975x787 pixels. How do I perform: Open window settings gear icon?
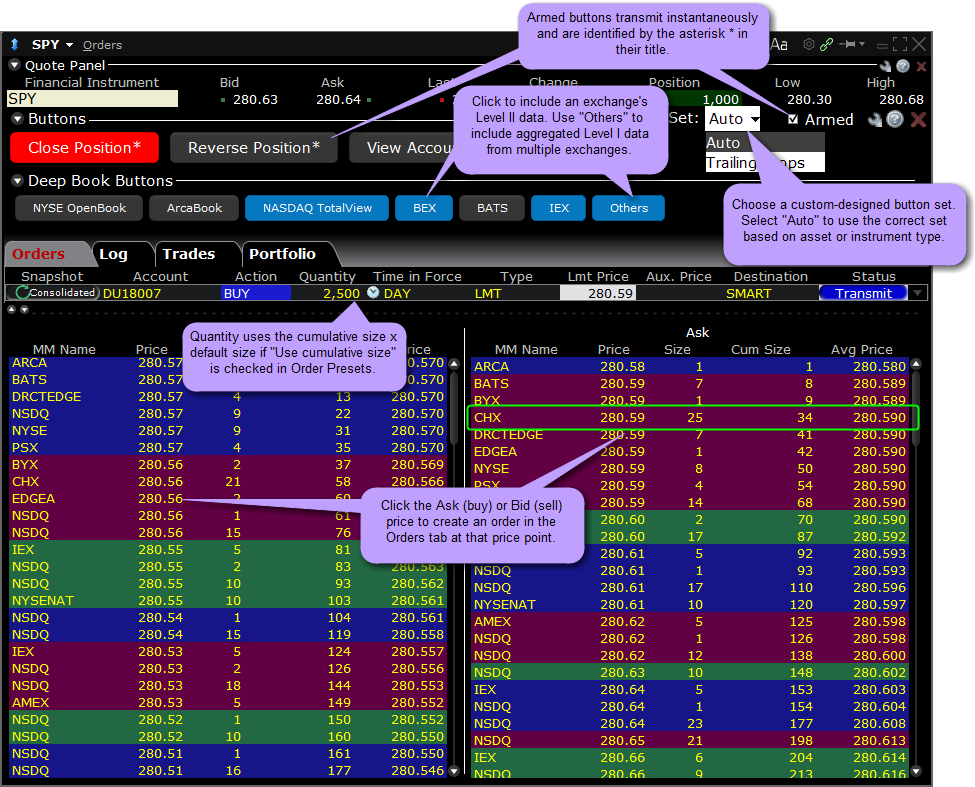click(808, 44)
